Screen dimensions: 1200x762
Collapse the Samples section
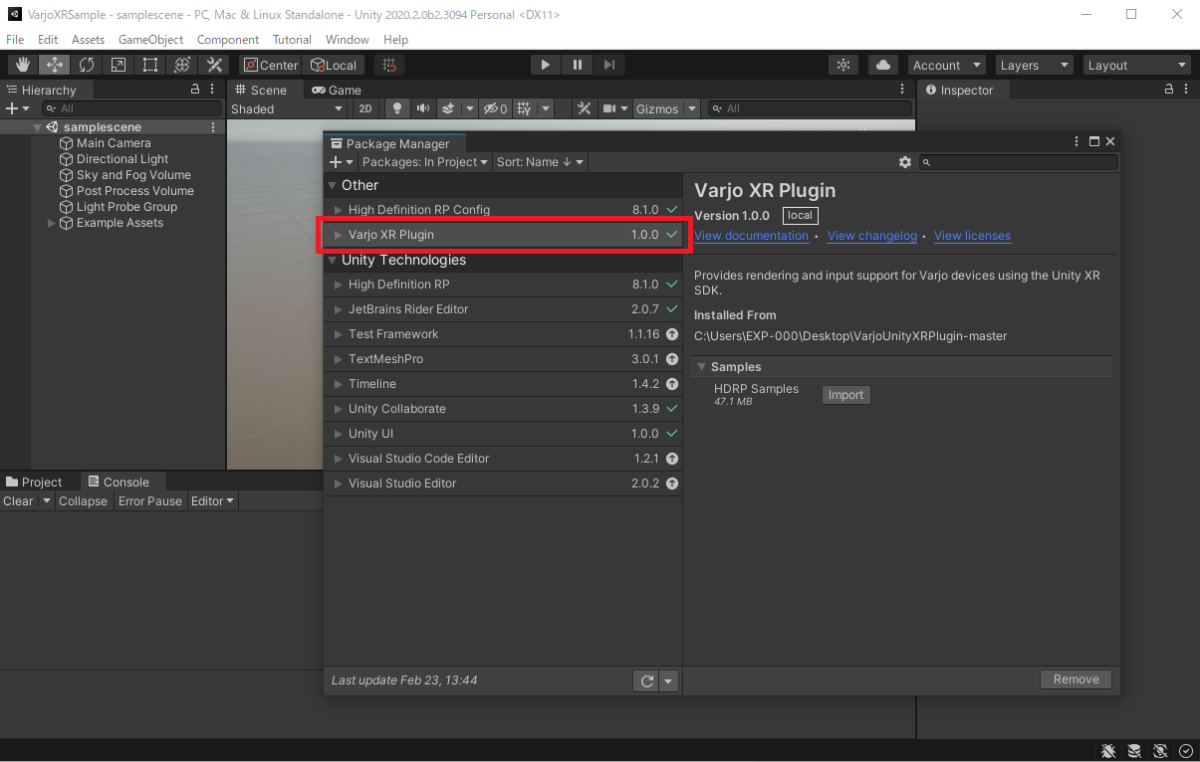click(x=702, y=367)
